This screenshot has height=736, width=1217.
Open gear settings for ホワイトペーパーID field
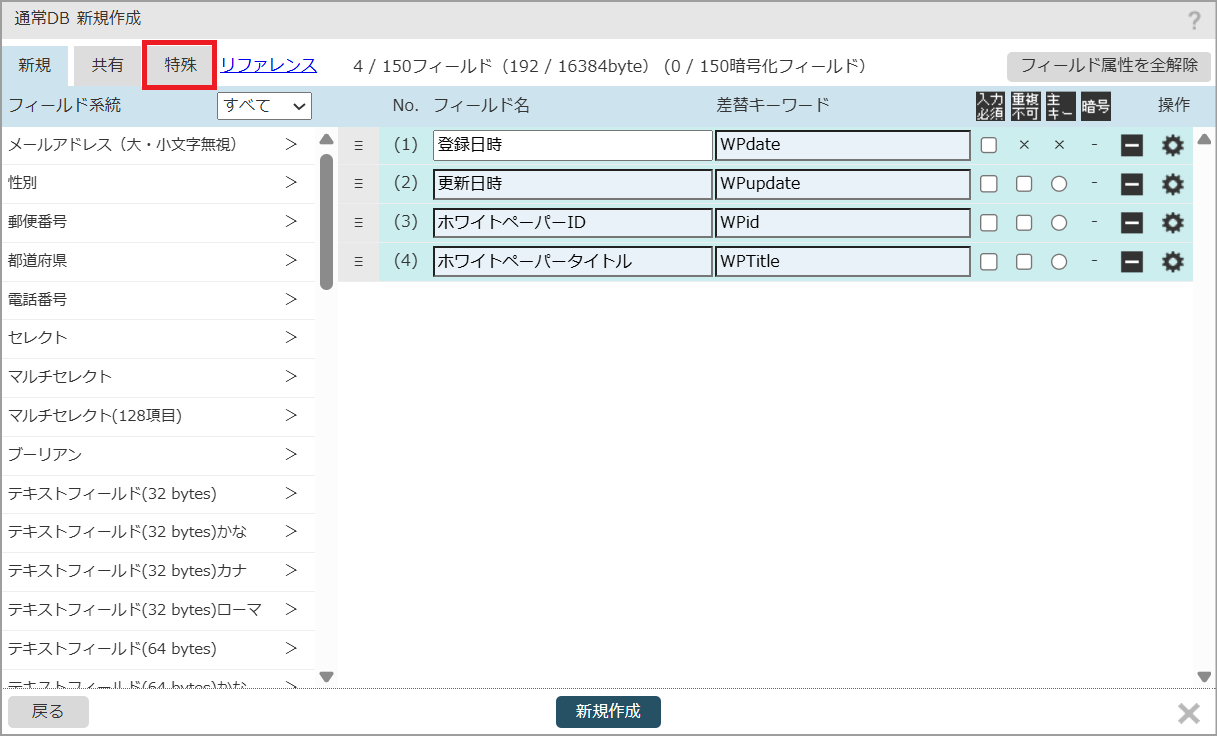(x=1172, y=223)
